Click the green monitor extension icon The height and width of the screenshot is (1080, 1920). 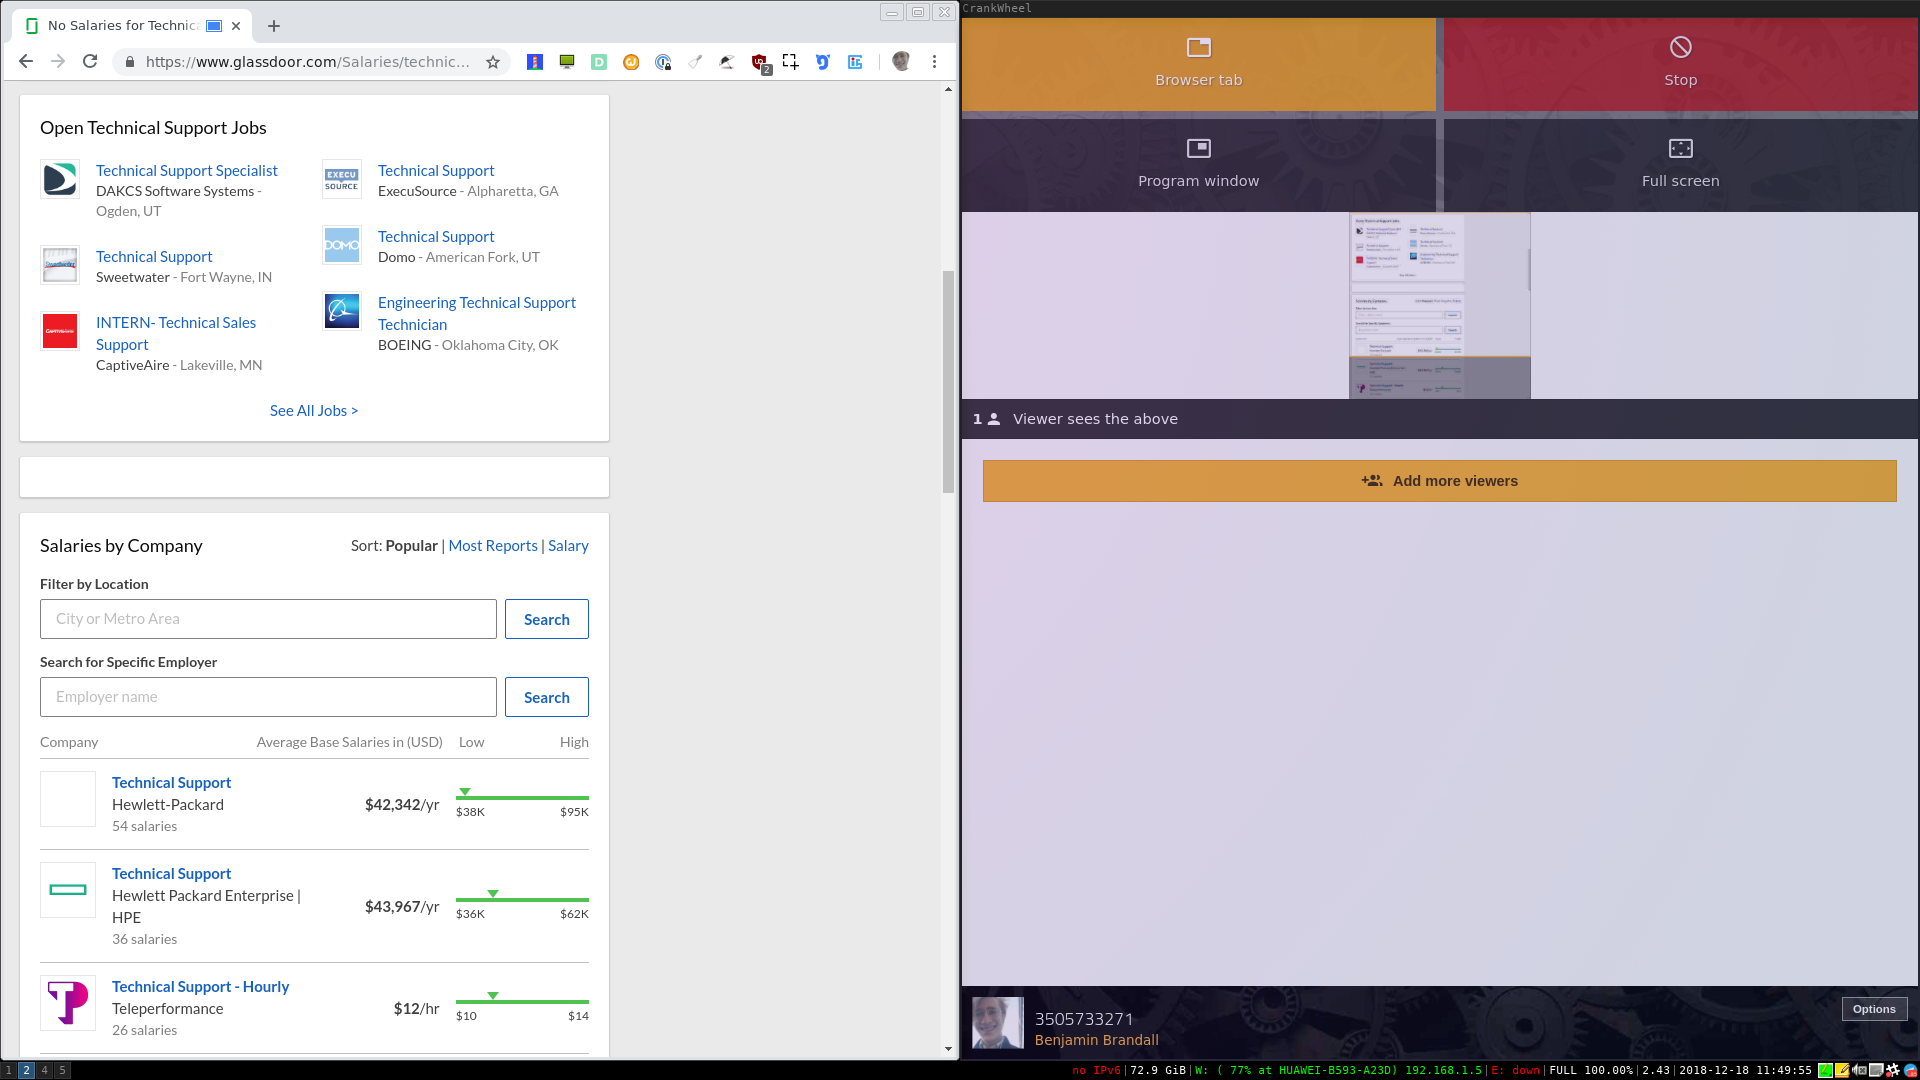(x=567, y=62)
